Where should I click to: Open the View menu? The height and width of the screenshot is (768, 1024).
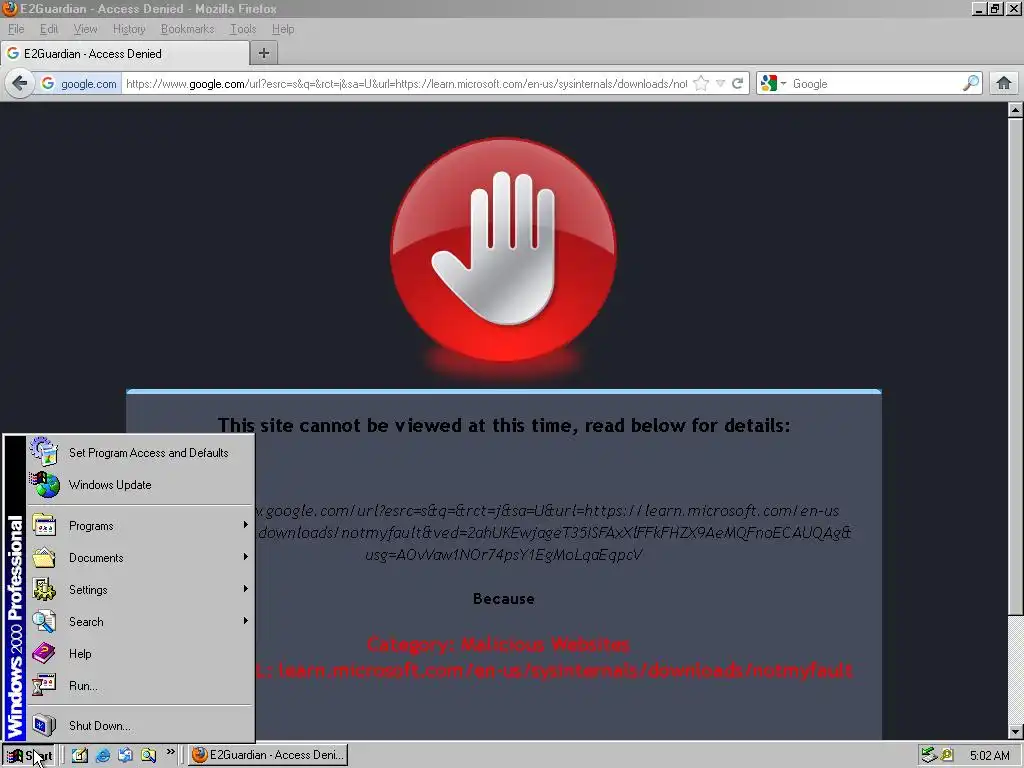(85, 29)
